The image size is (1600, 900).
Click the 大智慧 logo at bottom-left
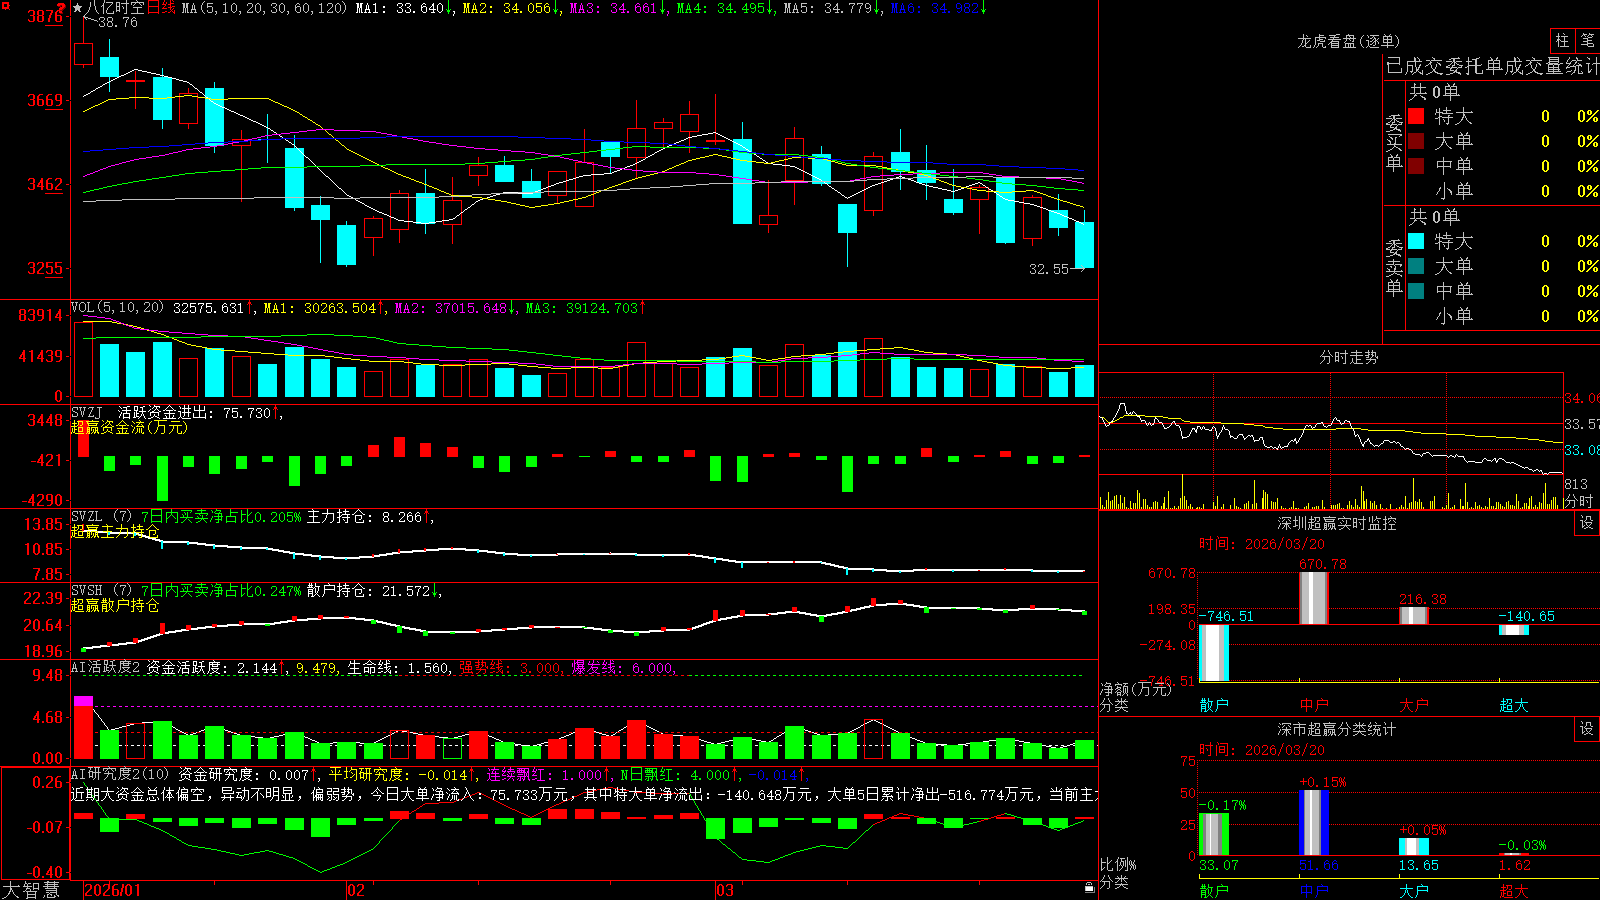[x=31, y=890]
